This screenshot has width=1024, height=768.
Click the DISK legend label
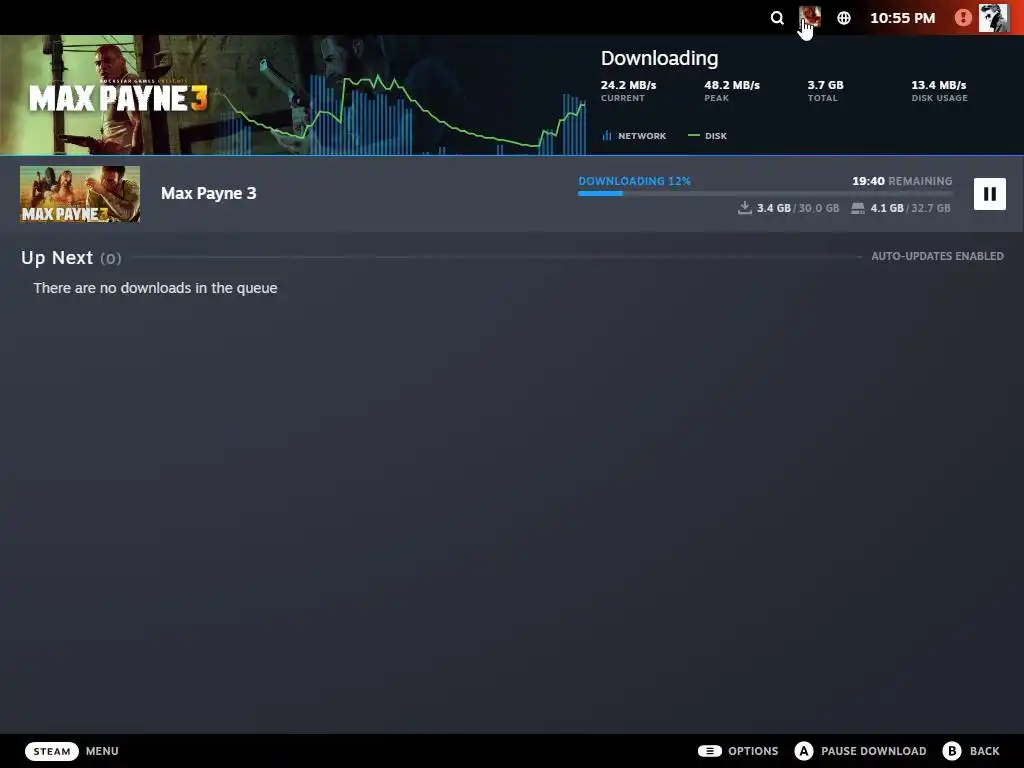tap(716, 136)
